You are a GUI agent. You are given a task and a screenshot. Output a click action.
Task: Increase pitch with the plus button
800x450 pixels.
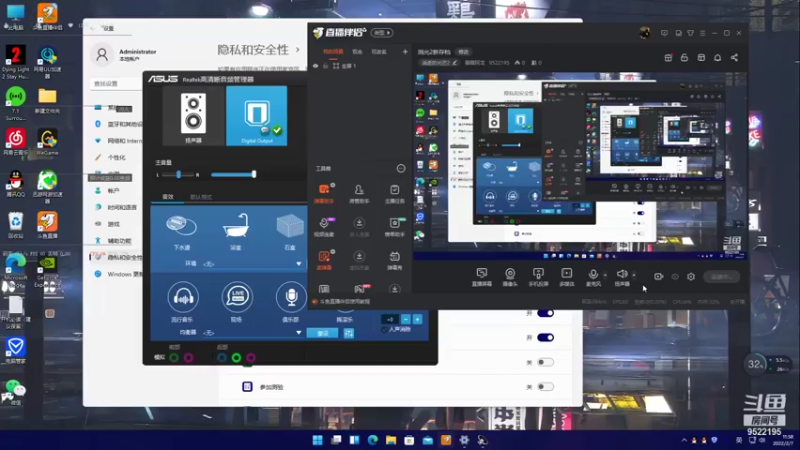tap(417, 319)
